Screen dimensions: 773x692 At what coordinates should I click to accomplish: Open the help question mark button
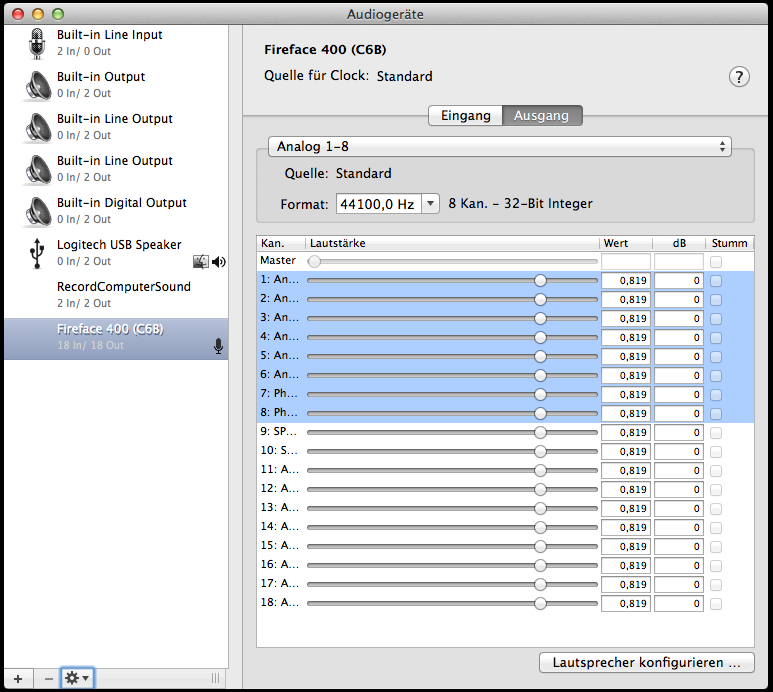tap(739, 77)
